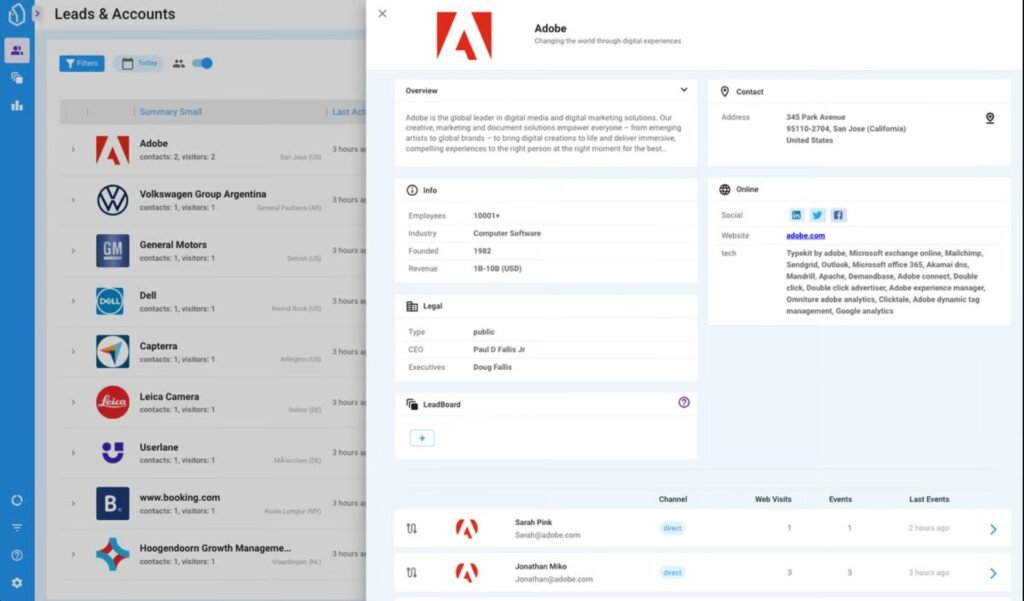Open Sarah Pink contact details arrow
Image resolution: width=1024 pixels, height=601 pixels.
coord(992,529)
